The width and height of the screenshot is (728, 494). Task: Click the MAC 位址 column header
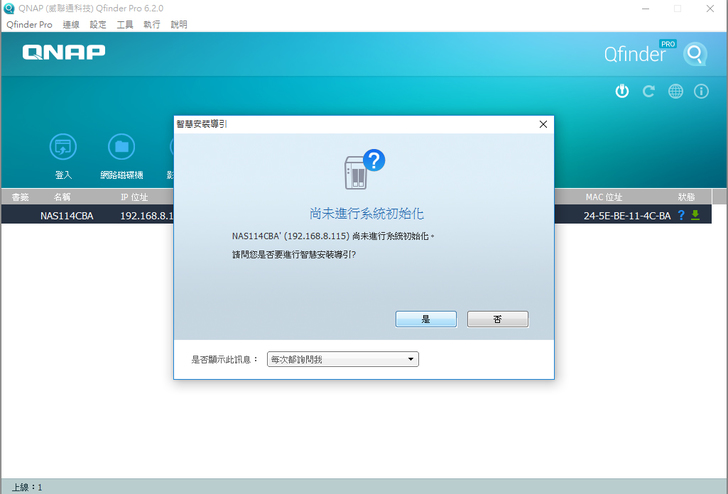pos(603,197)
